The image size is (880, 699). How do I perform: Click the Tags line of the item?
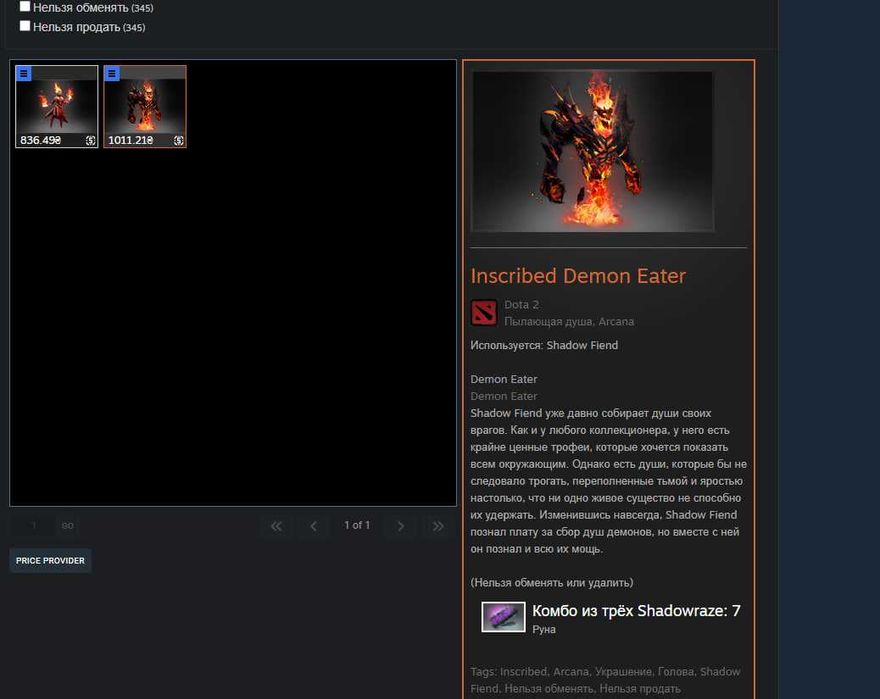pyautogui.click(x=605, y=680)
